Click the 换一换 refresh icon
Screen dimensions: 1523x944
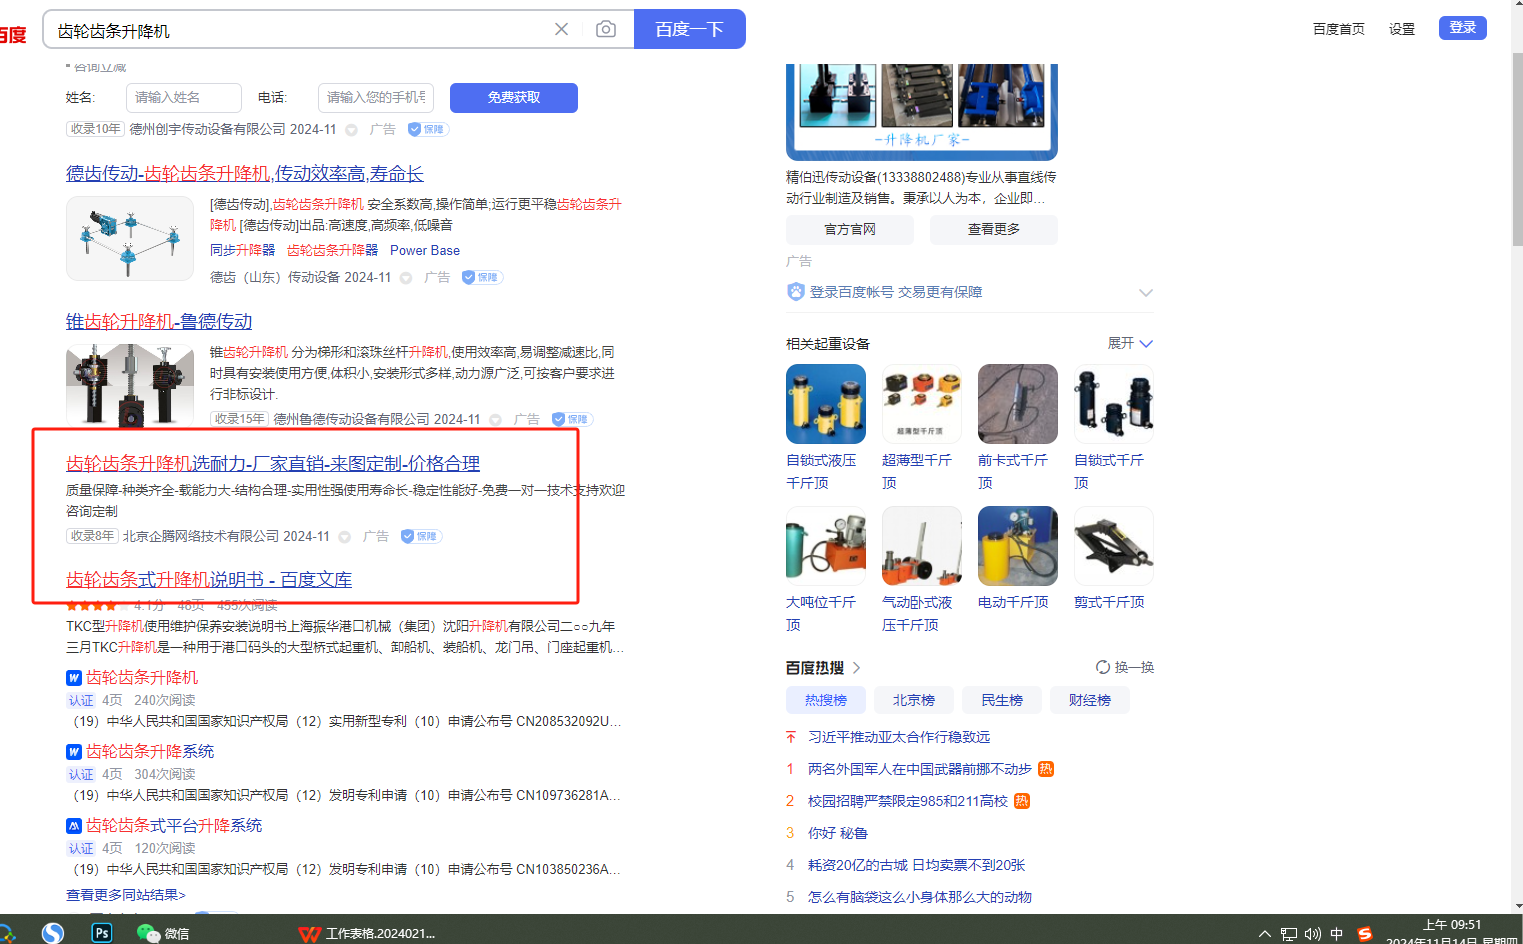(x=1102, y=667)
